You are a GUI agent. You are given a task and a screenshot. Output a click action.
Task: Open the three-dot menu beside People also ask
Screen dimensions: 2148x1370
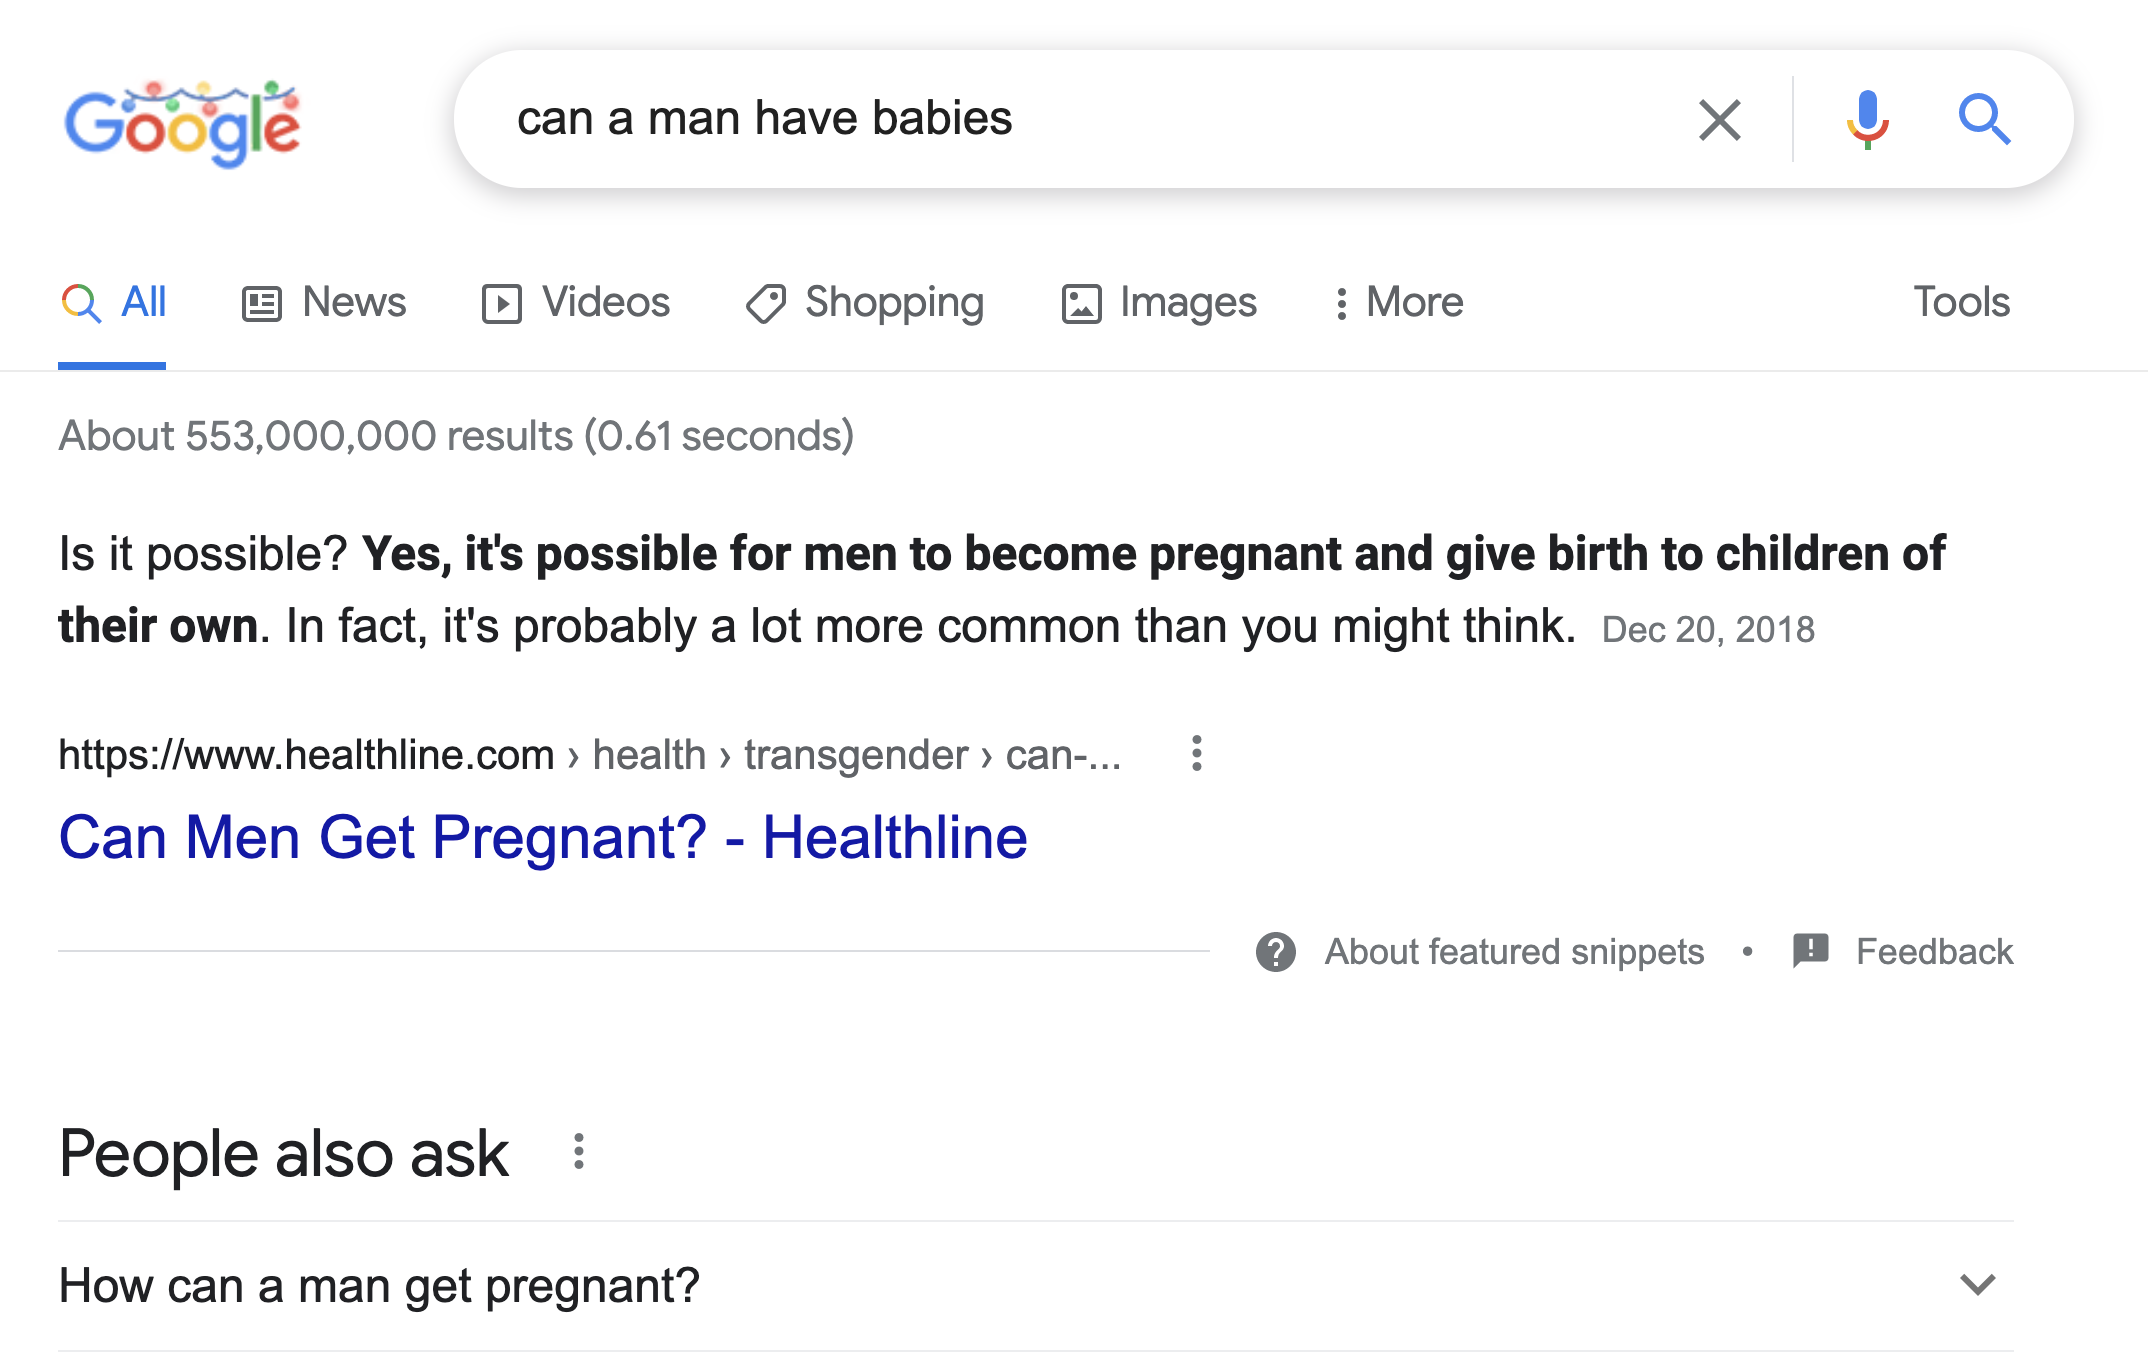click(578, 1152)
